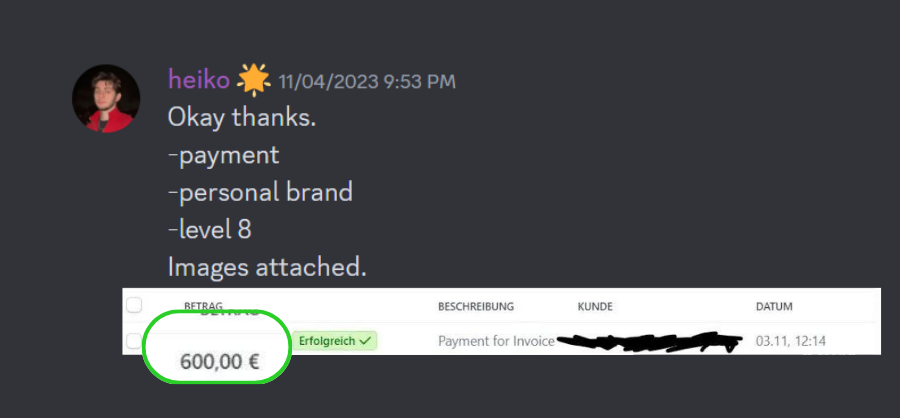Click the sun emoji badge beside heiko
This screenshot has height=418, width=900.
[x=254, y=81]
